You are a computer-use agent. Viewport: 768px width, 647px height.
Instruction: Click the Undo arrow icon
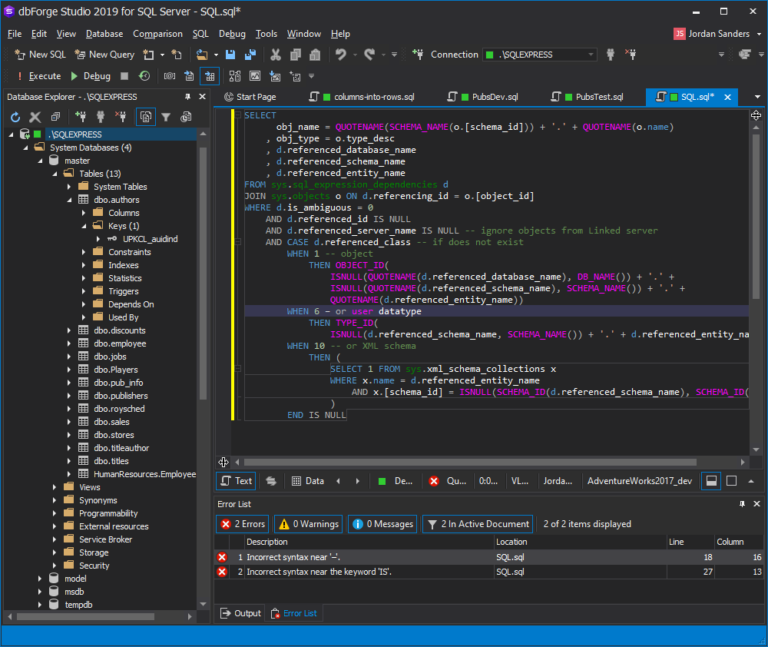click(x=340, y=55)
